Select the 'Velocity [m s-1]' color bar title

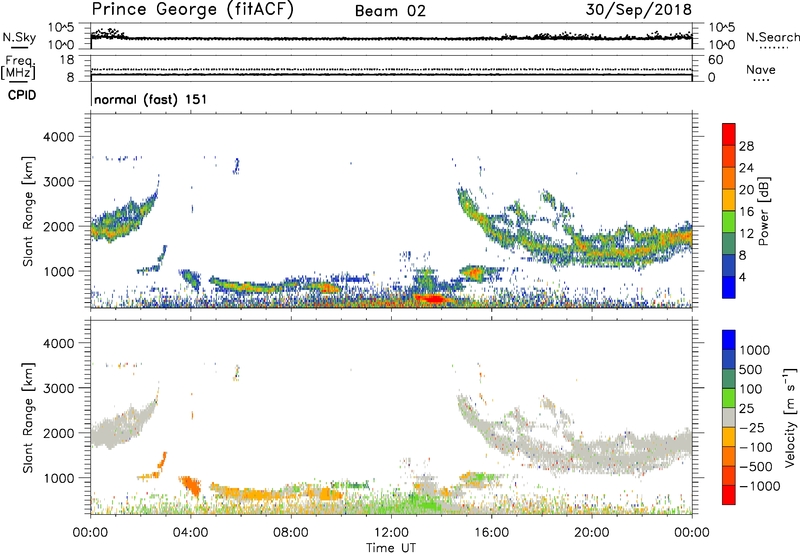click(x=790, y=417)
